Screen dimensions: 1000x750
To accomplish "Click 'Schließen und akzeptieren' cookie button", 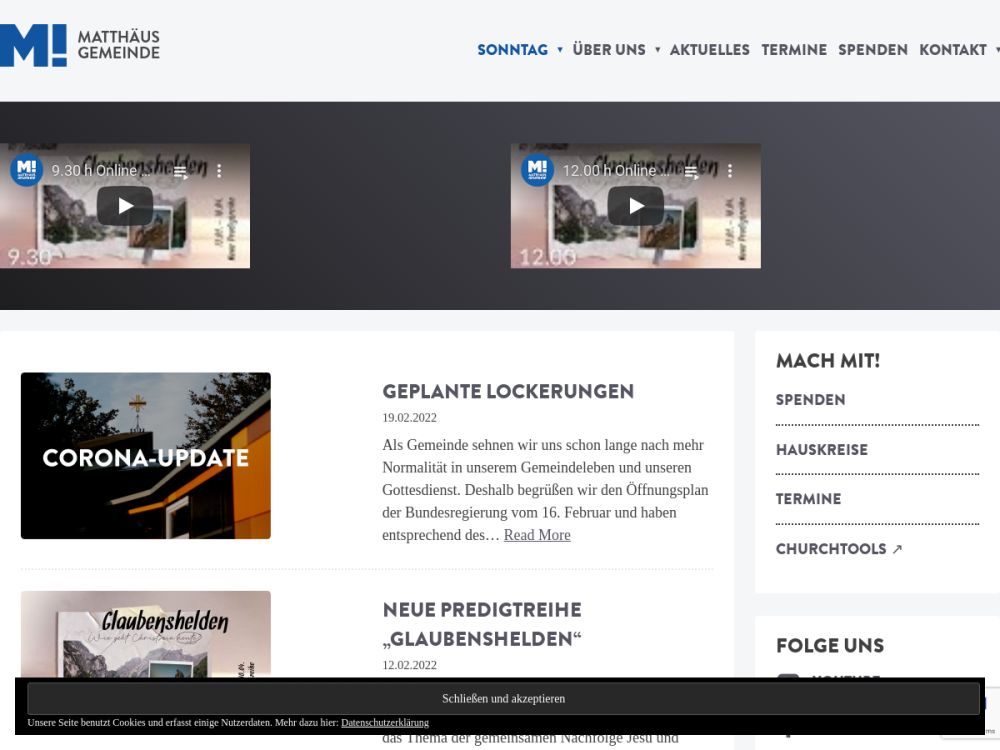I will pos(503,699).
